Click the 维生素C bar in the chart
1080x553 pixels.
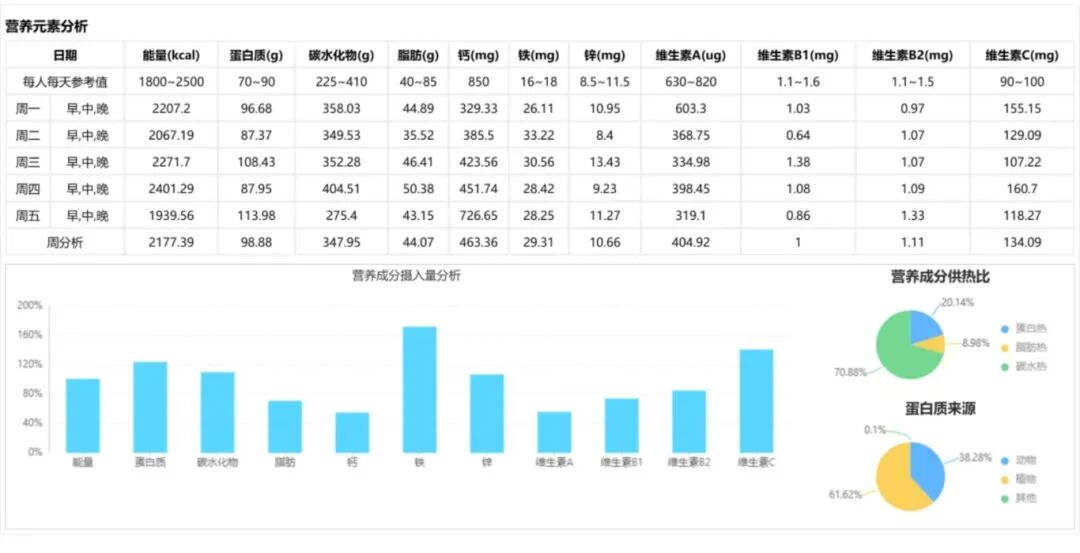[756, 401]
